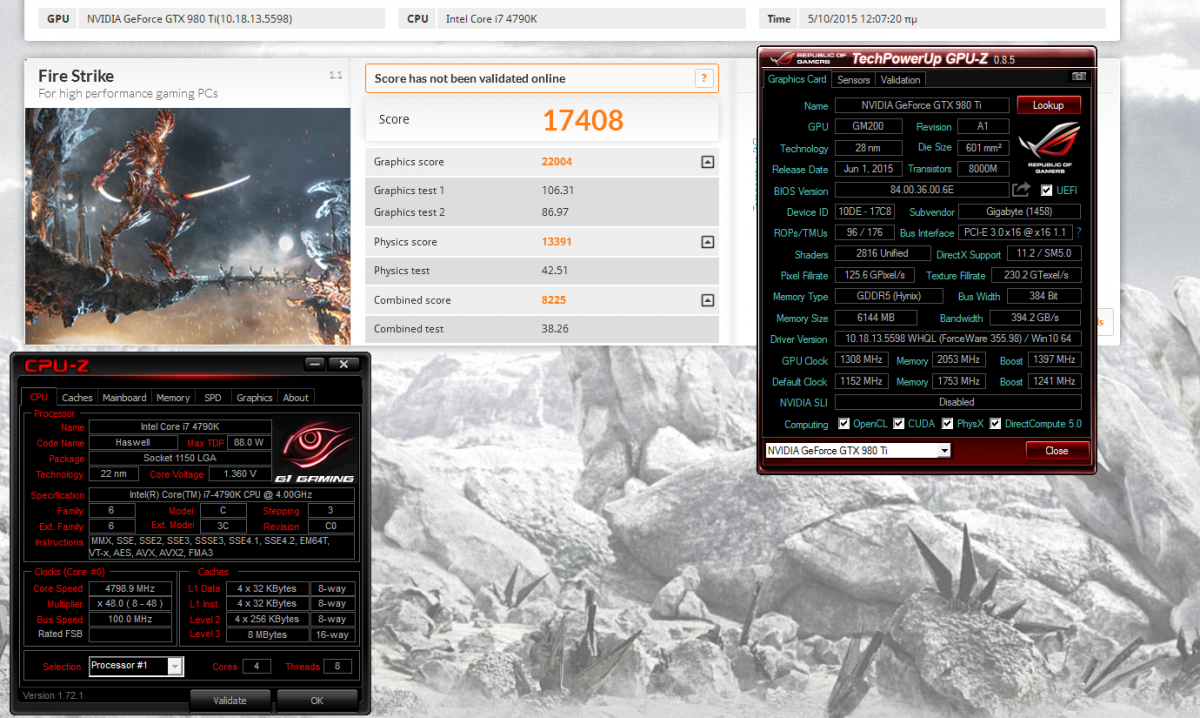Open the Memory tab in CPU-Z

tap(172, 397)
